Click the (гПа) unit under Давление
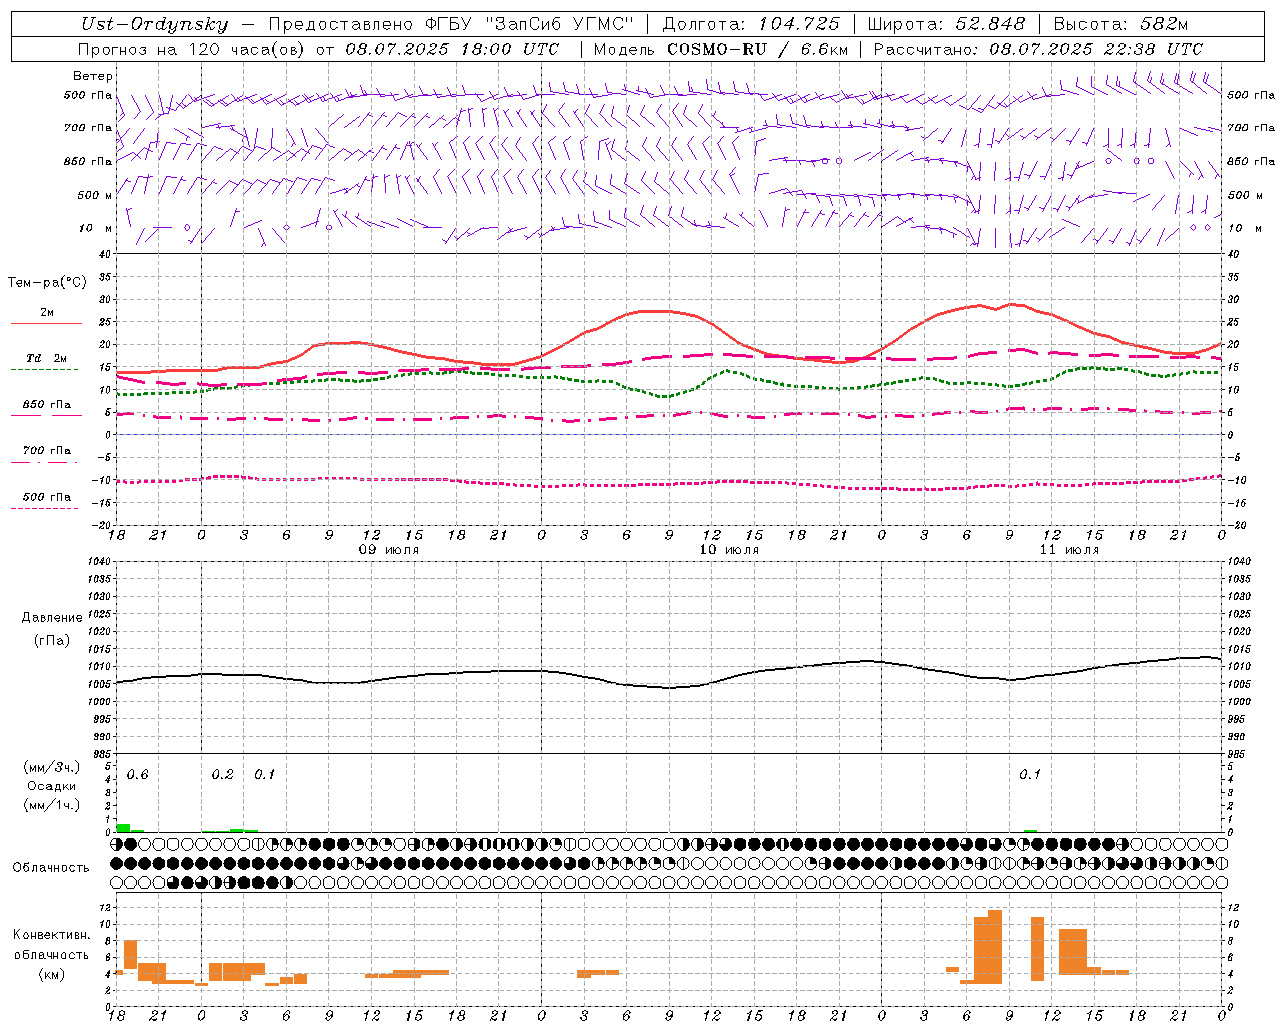1280x1024 pixels. coord(52,641)
